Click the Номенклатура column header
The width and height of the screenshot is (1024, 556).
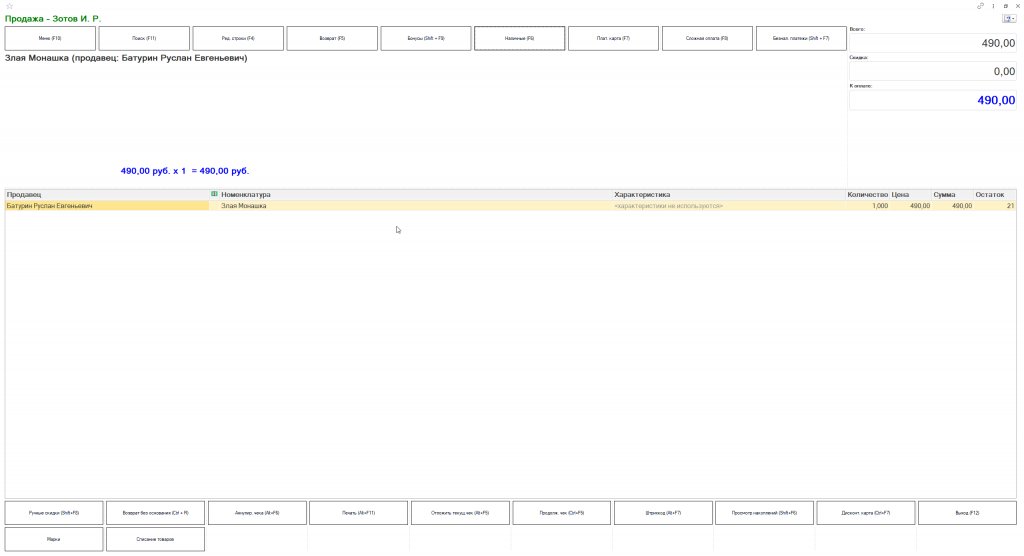pyautogui.click(x=415, y=195)
